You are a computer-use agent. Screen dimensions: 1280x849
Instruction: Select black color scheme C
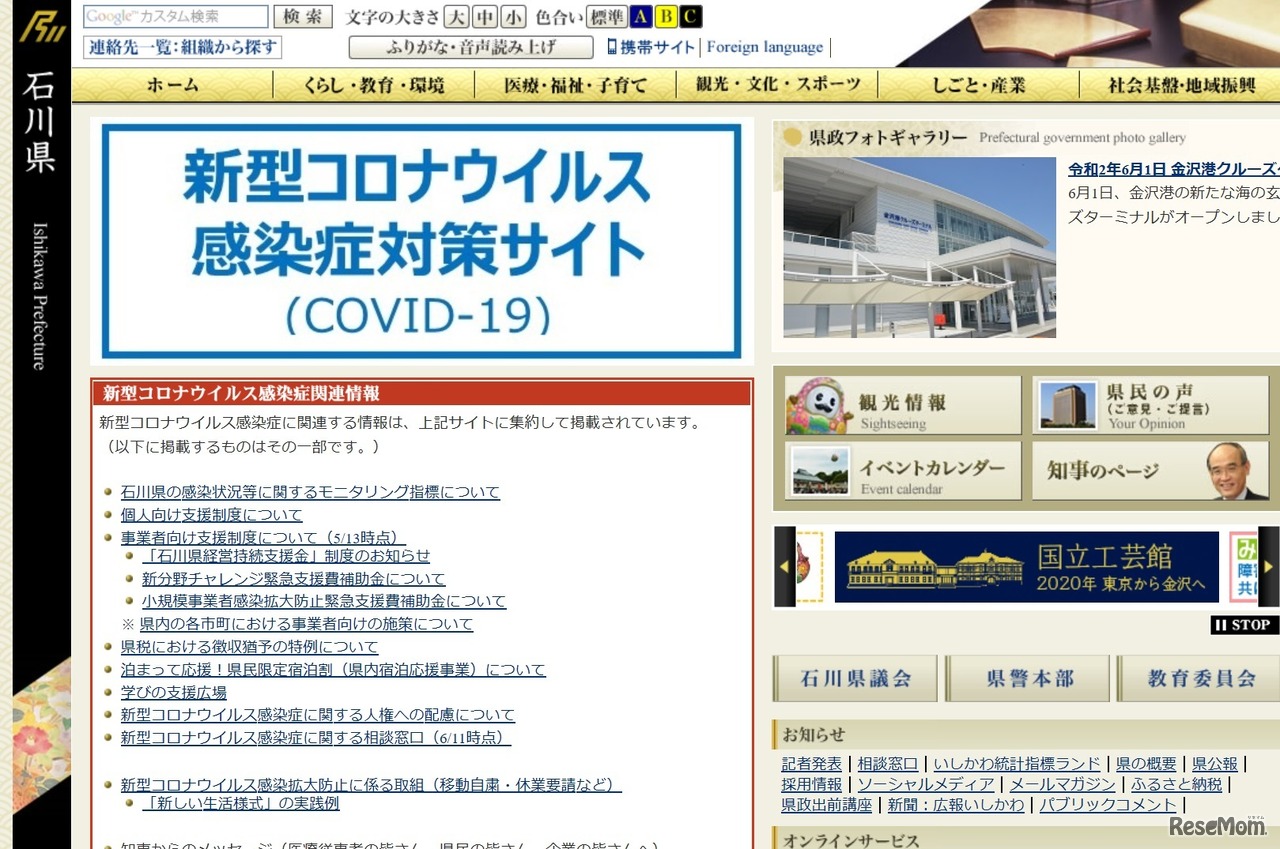pyautogui.click(x=691, y=17)
